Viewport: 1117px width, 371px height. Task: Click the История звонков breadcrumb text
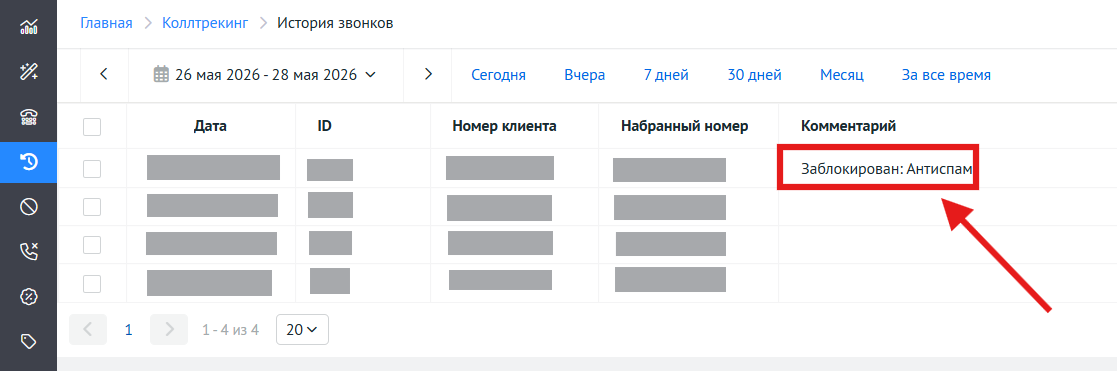click(x=335, y=23)
